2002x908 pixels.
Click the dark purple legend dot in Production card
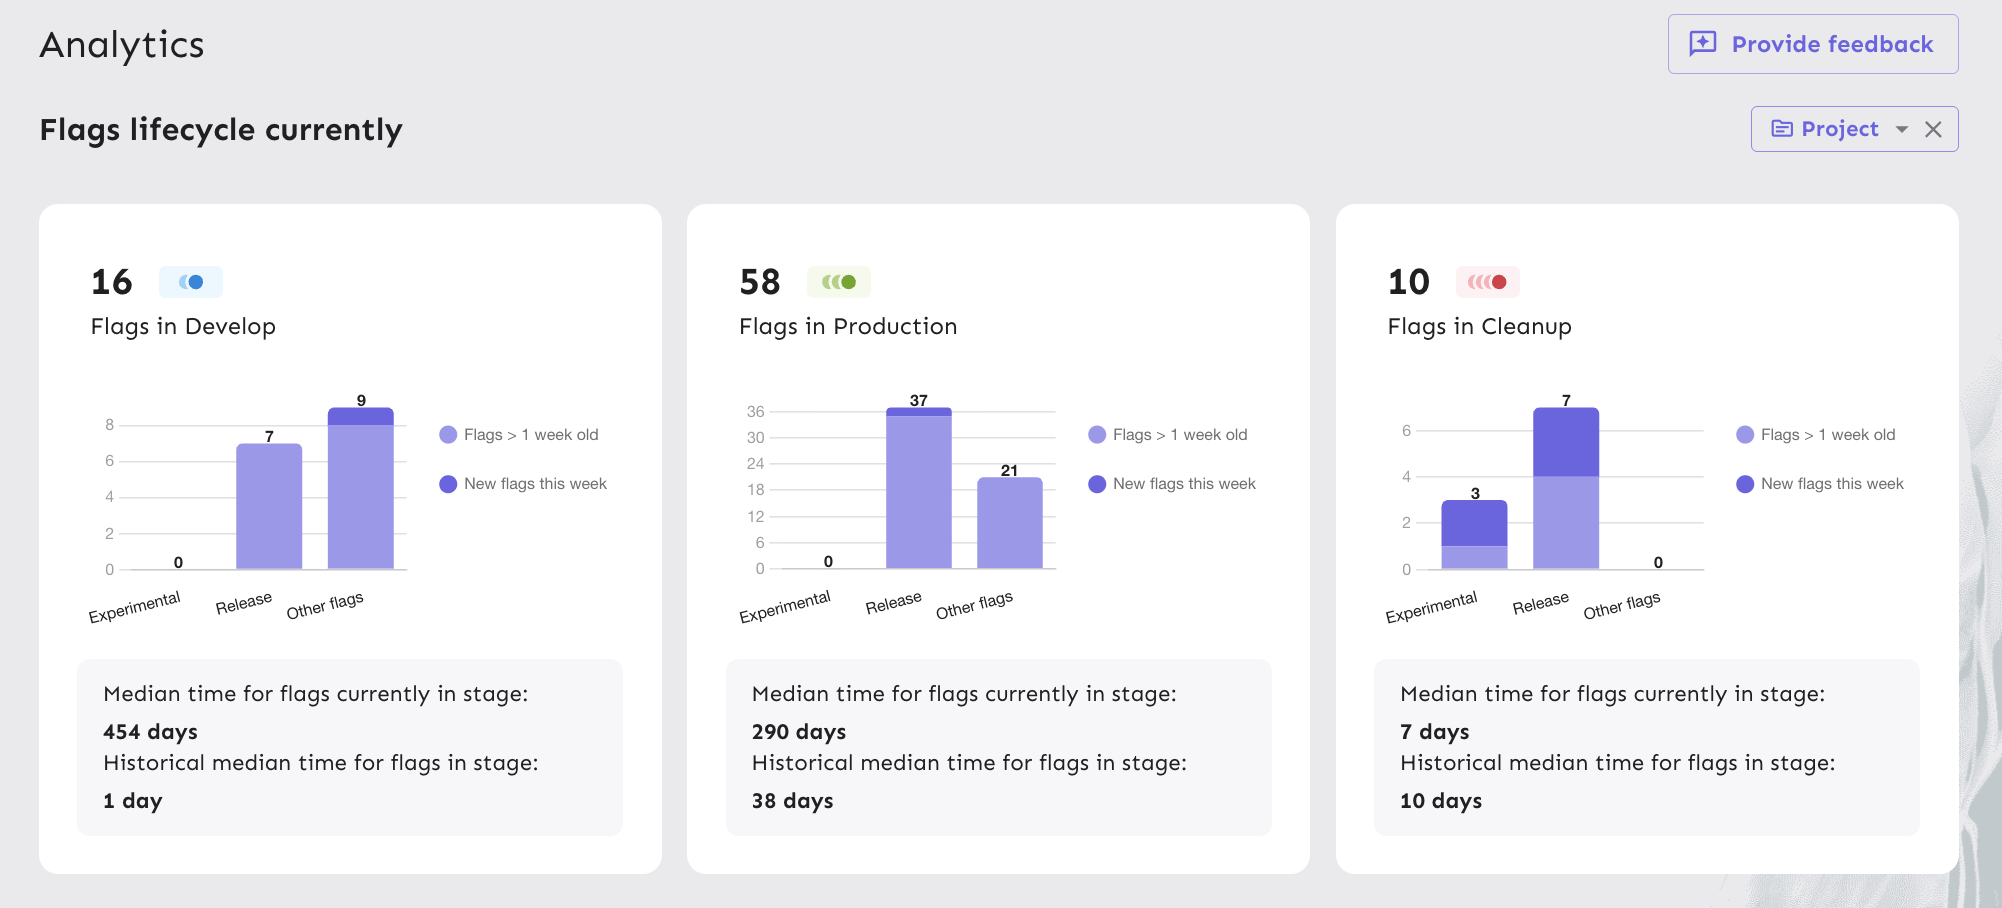point(1095,483)
